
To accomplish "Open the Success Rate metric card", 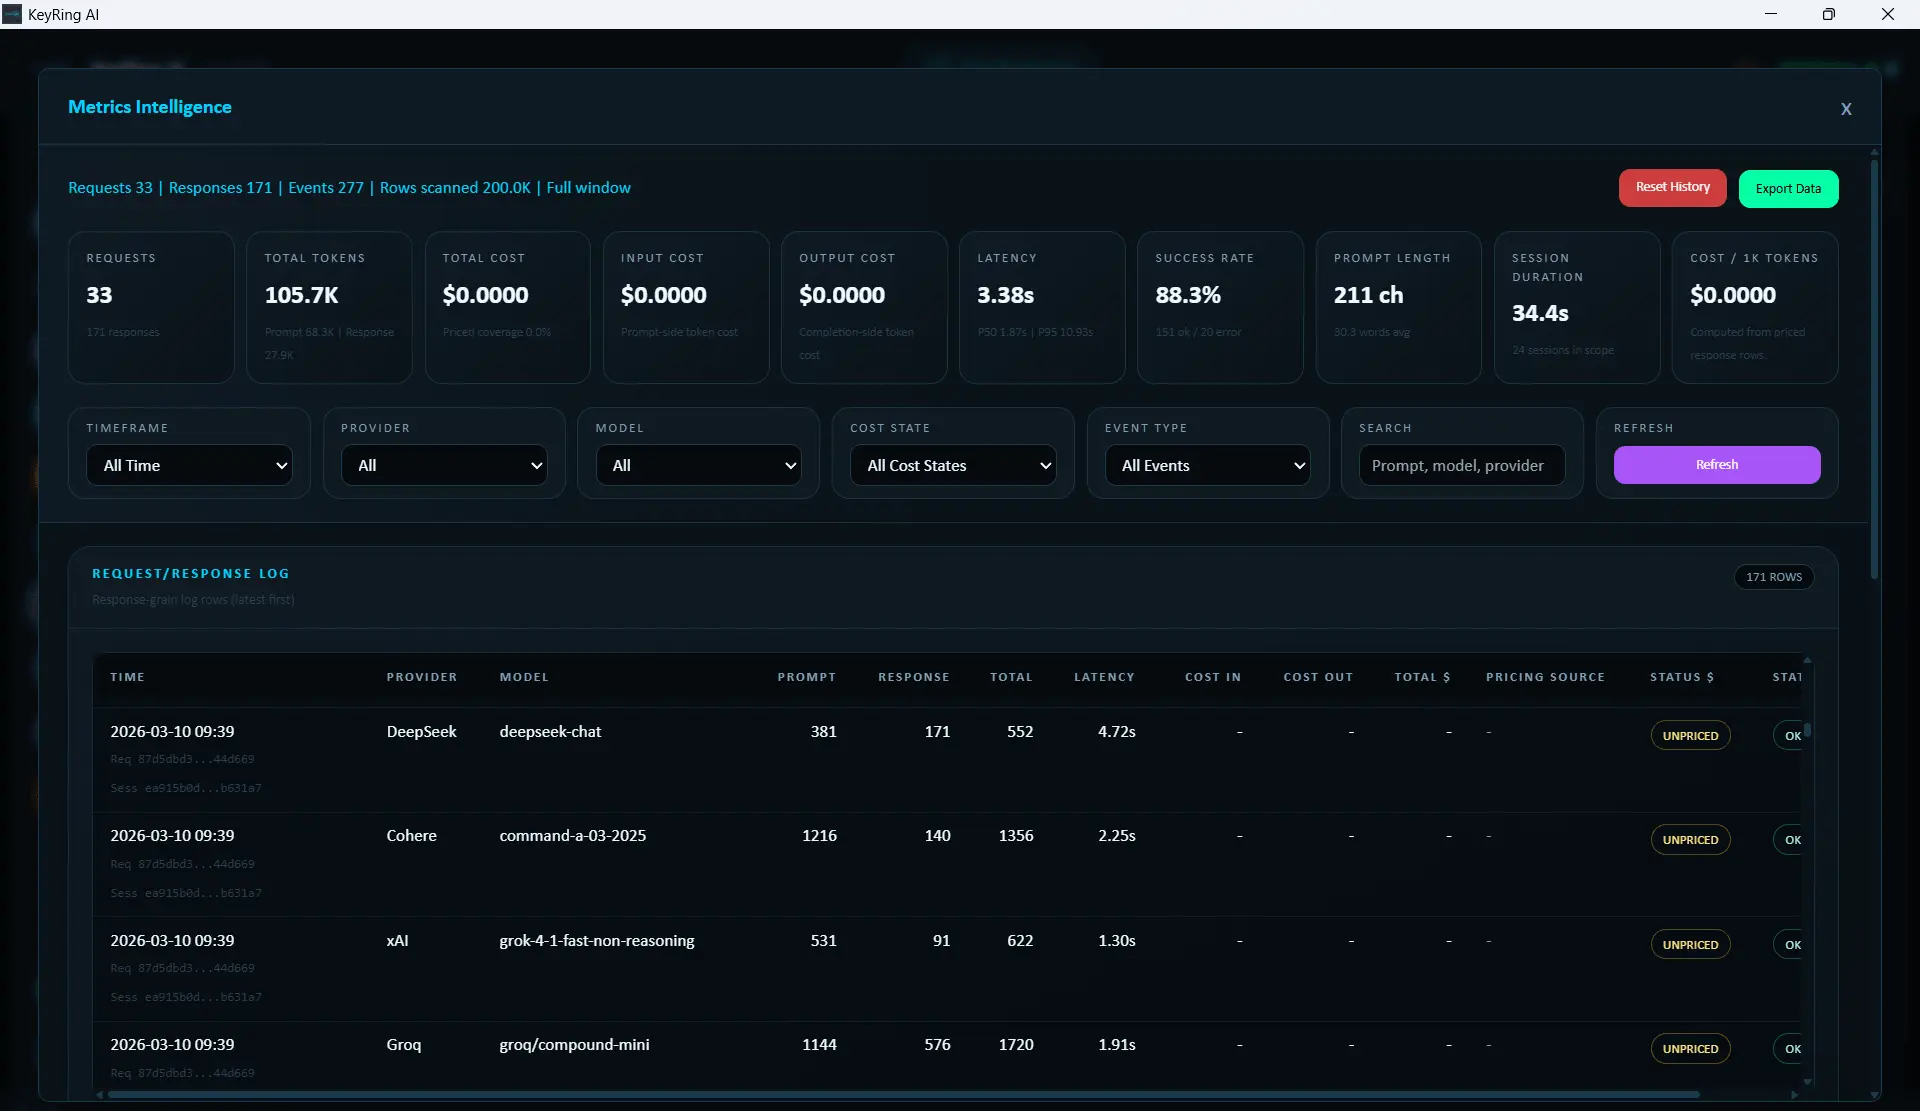I will tap(1219, 307).
